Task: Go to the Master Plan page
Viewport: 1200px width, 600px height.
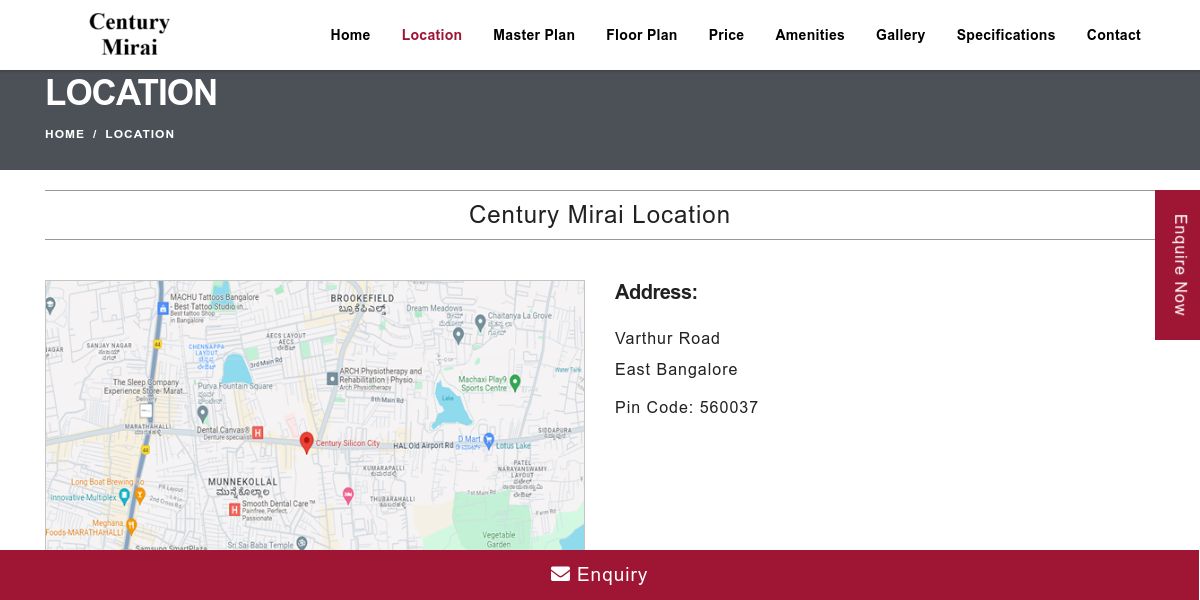Action: 534,35
